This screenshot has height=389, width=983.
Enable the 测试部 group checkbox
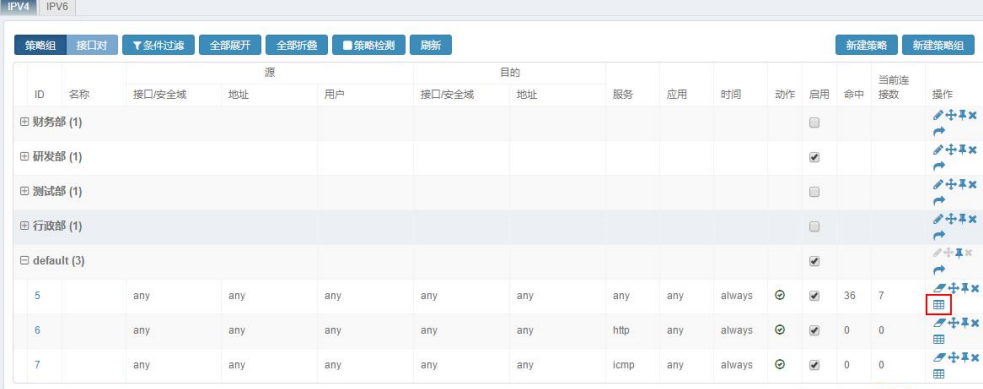point(814,192)
